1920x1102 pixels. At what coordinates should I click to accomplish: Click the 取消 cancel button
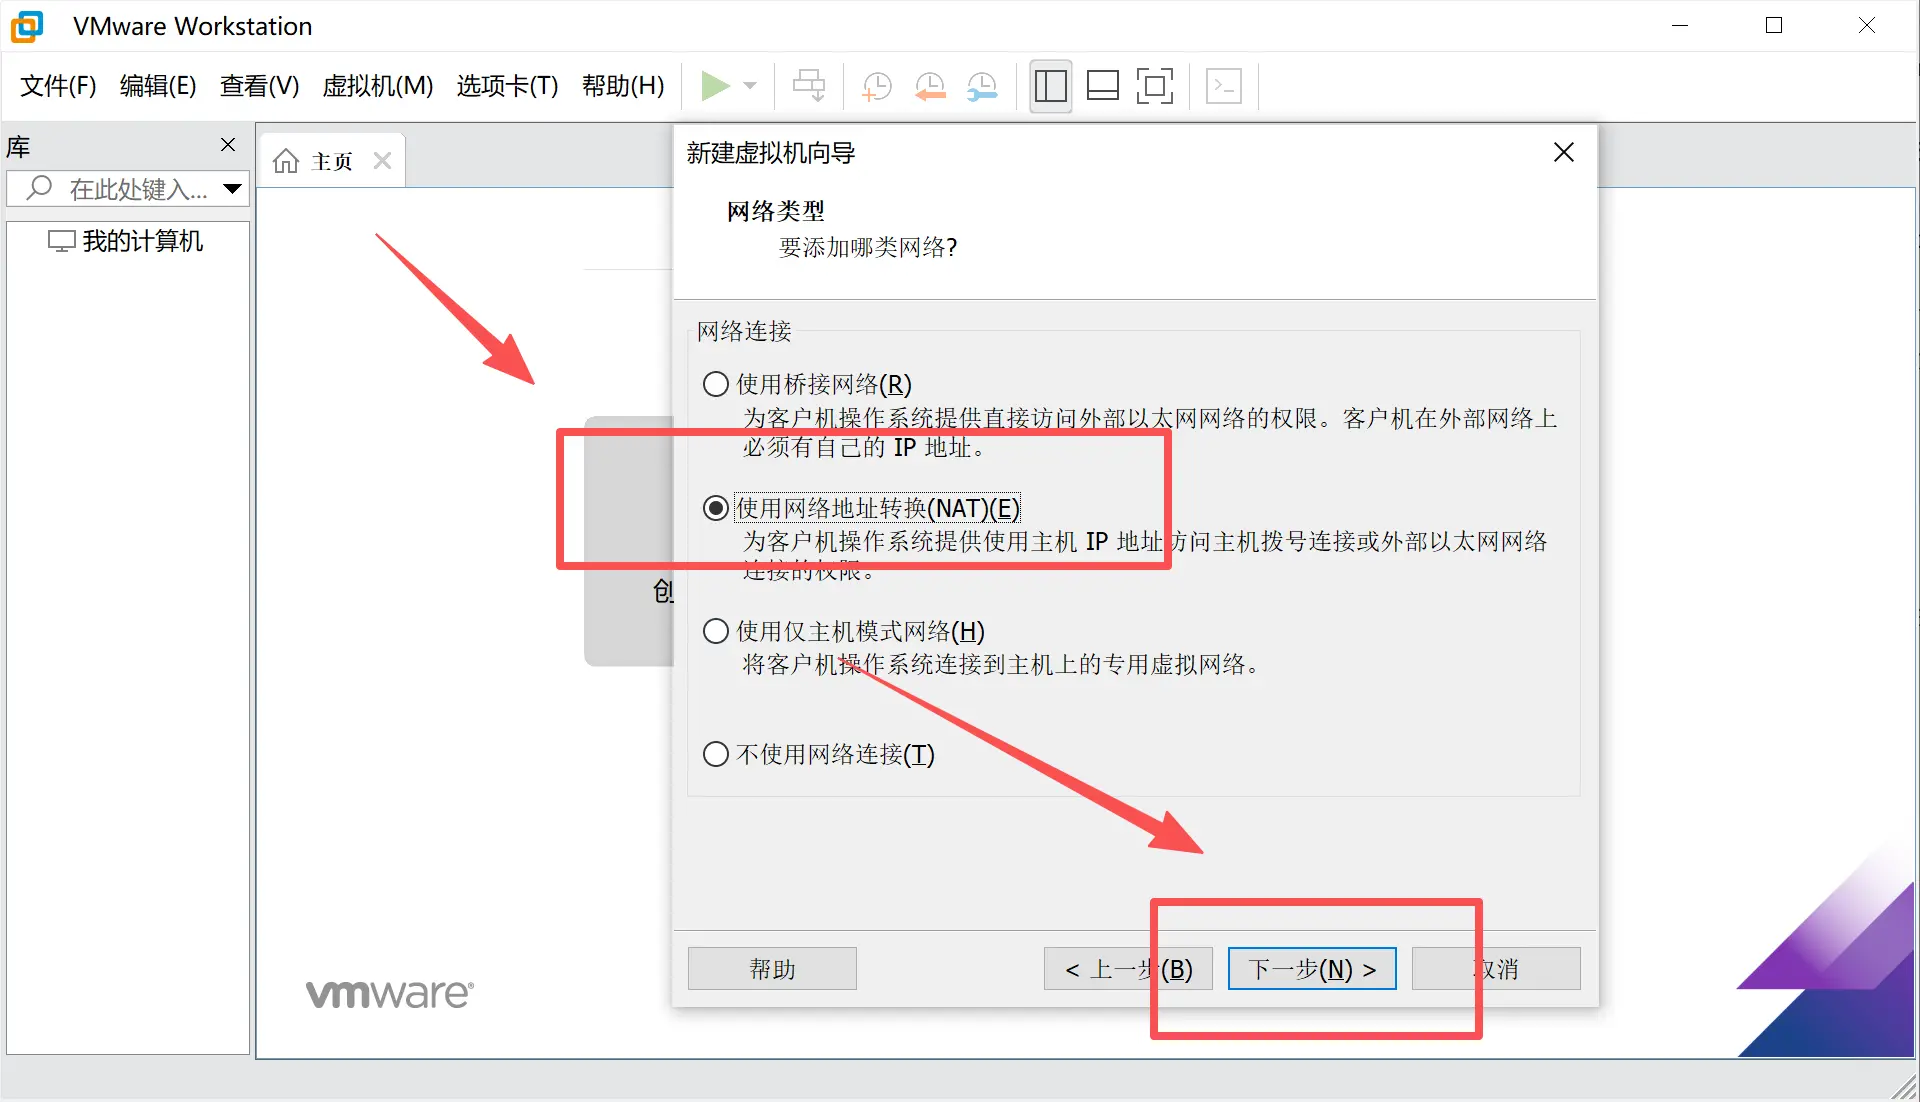[1496, 969]
